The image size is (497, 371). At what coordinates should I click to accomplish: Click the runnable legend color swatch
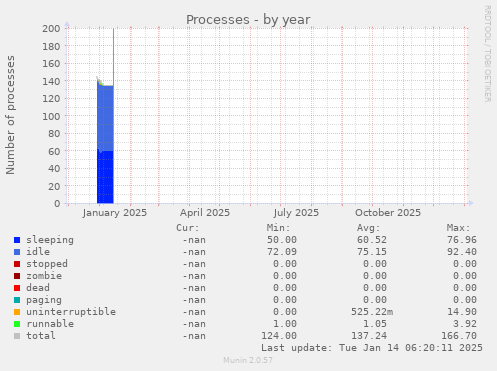pyautogui.click(x=17, y=324)
